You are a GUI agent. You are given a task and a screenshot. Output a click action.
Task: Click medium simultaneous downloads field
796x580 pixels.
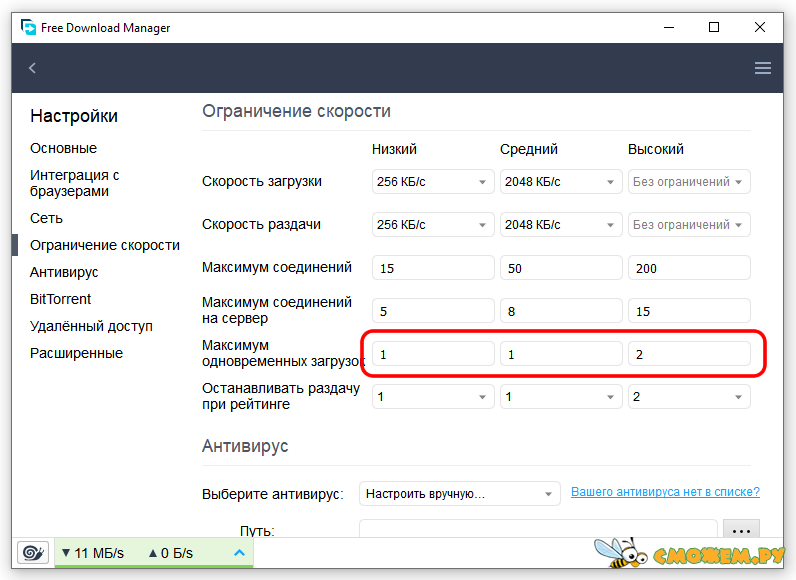[561, 354]
